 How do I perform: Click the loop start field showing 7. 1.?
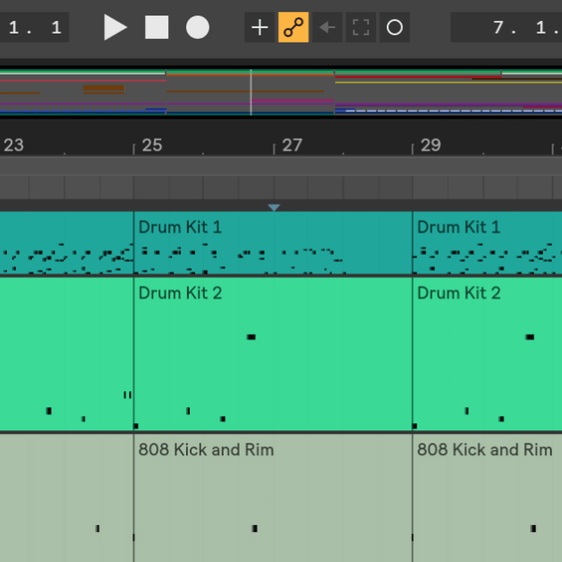click(x=506, y=27)
